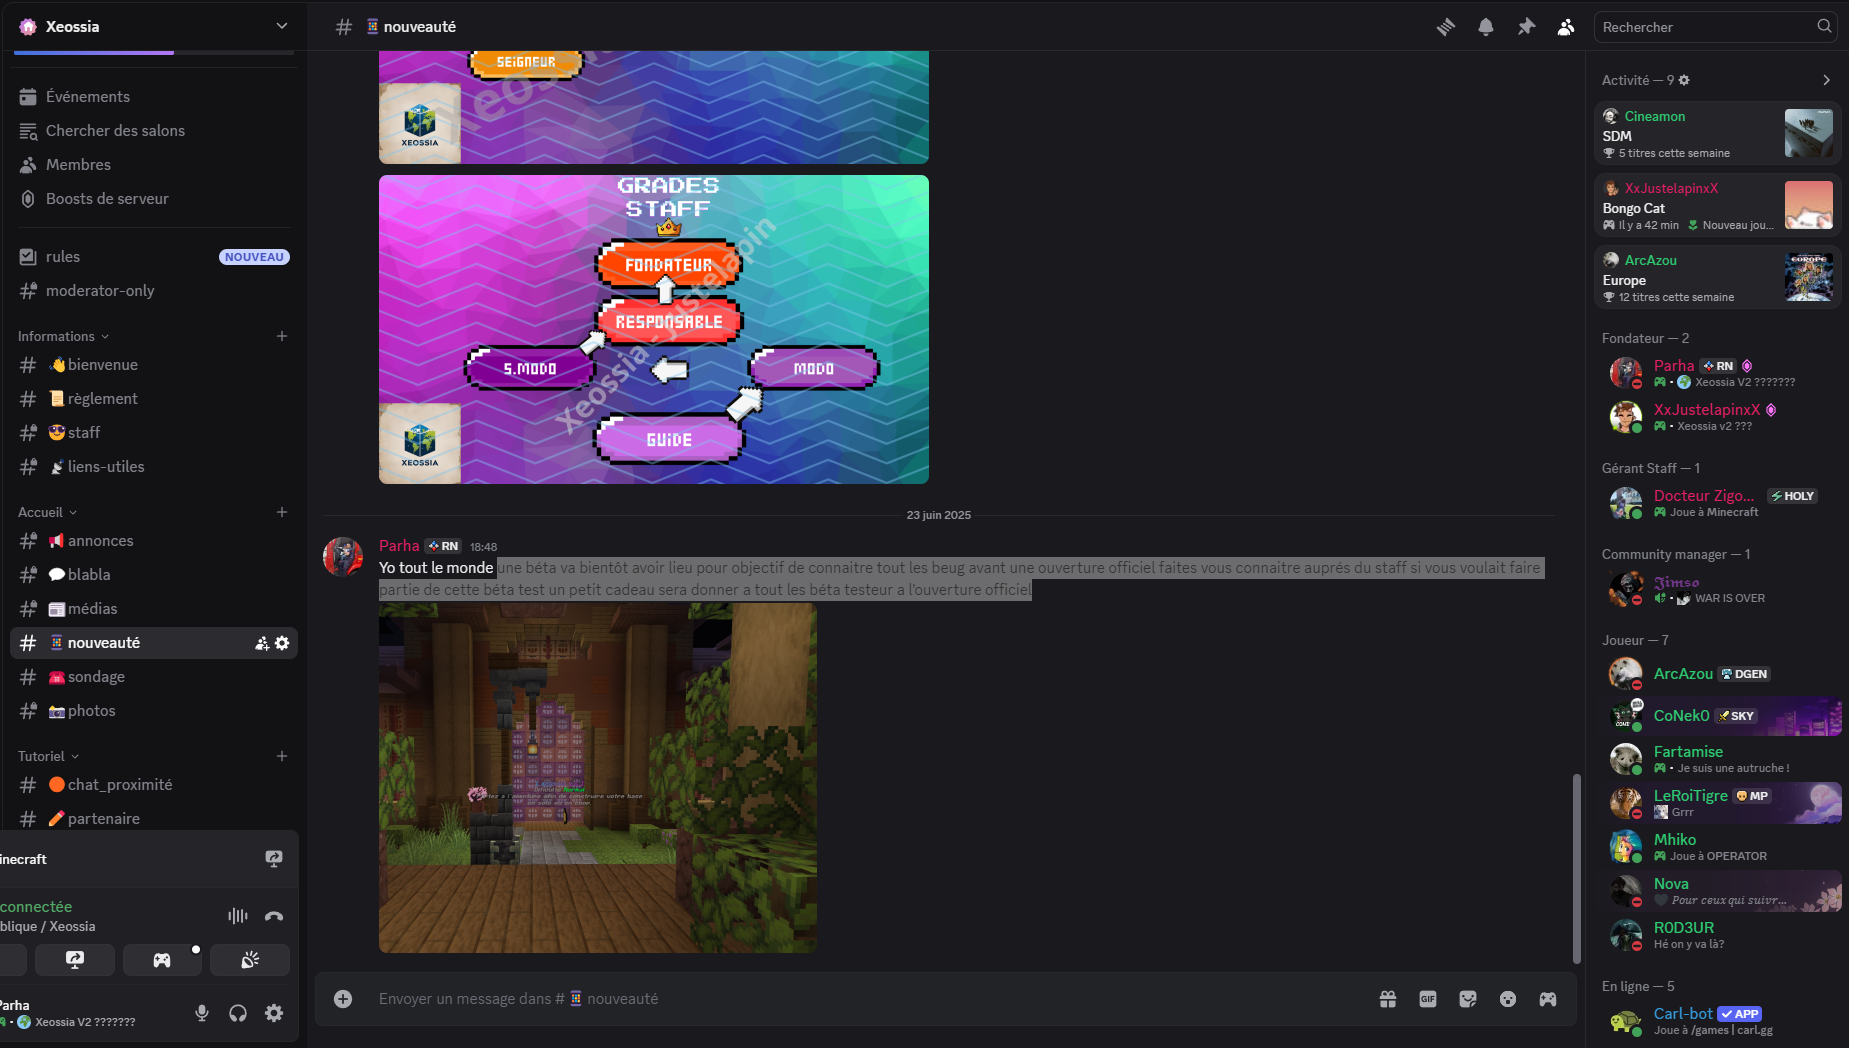Expand the Activité panel chevron
The width and height of the screenshot is (1849, 1048).
tap(1826, 80)
